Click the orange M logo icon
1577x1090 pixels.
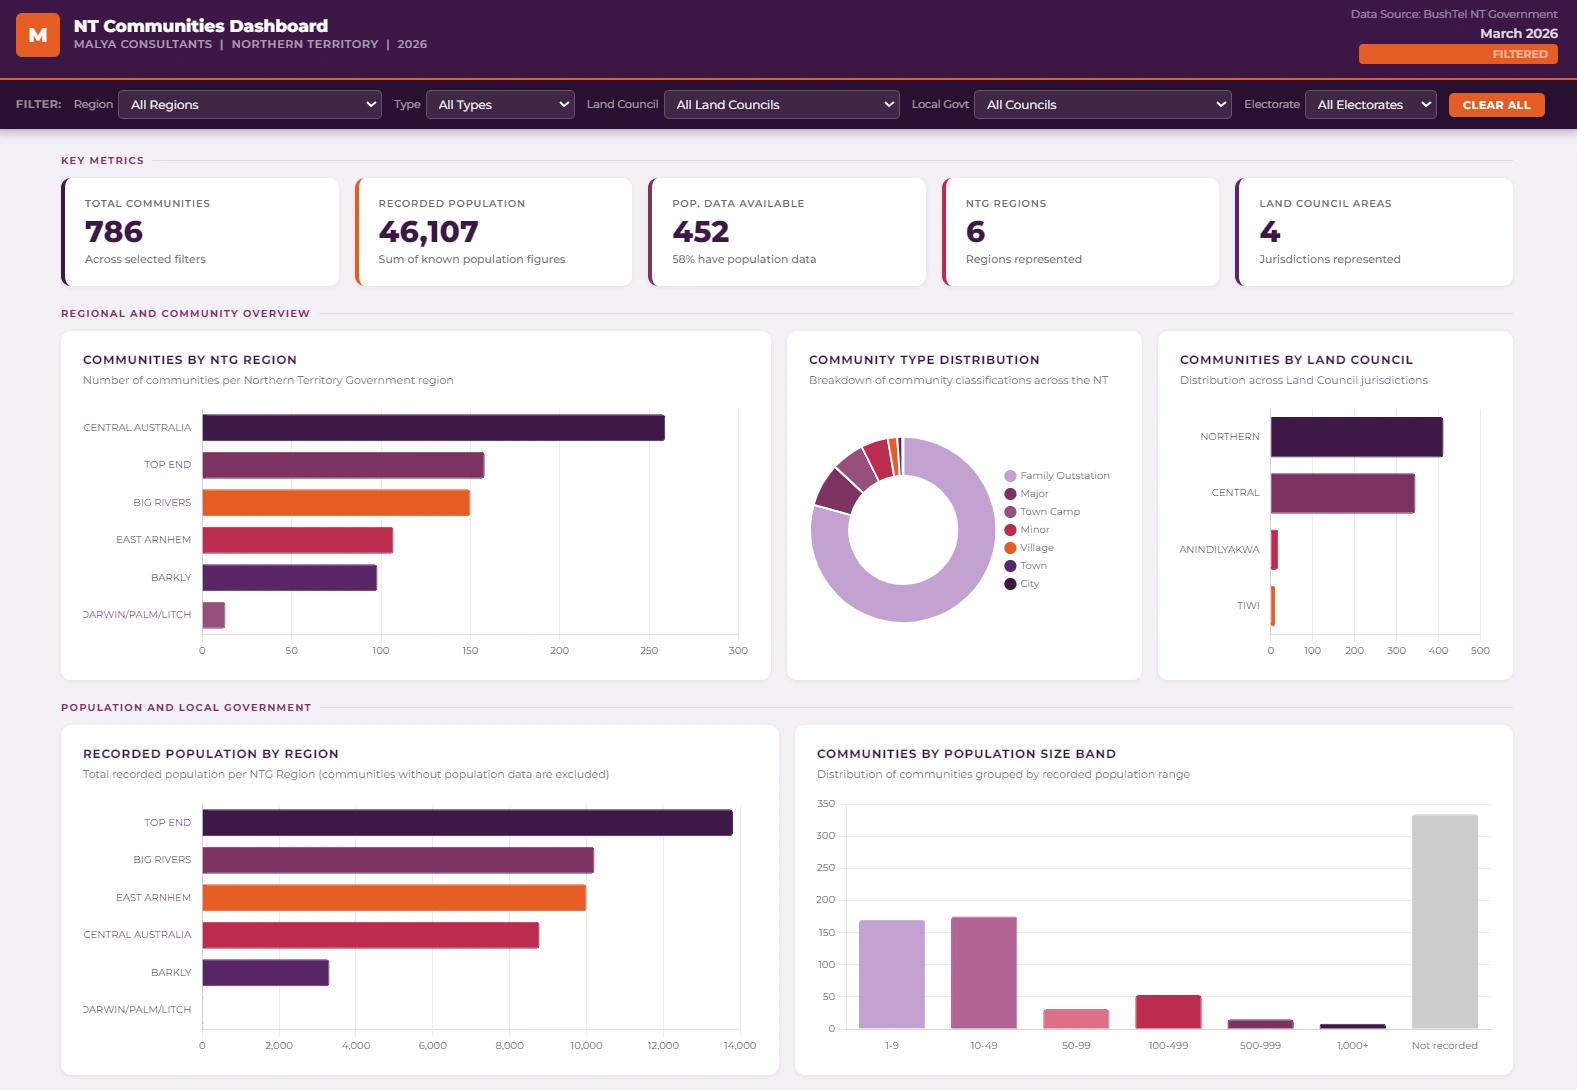pyautogui.click(x=38, y=35)
